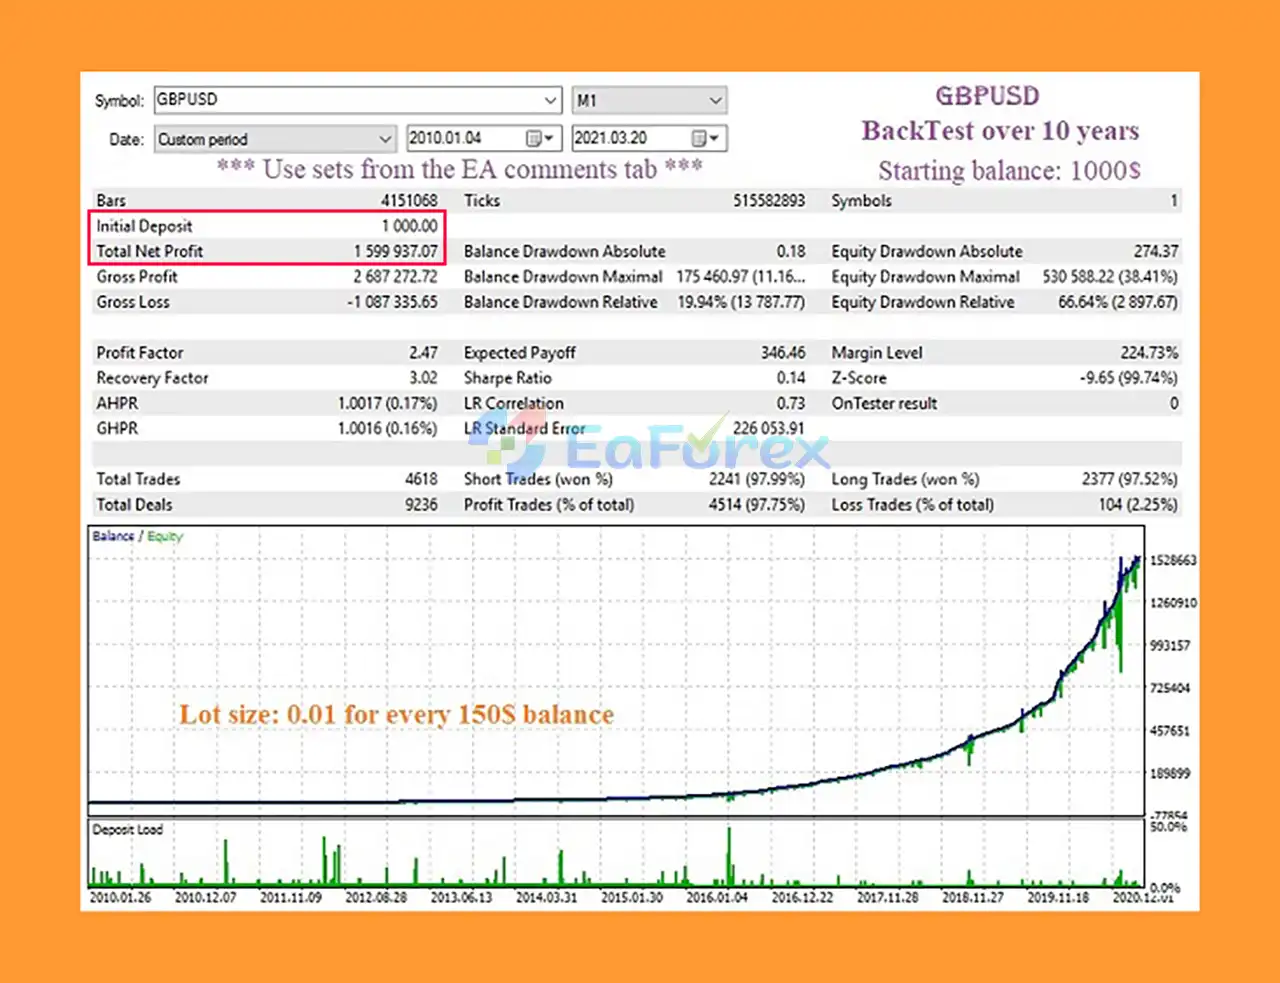The image size is (1280, 983).
Task: Click the Recovery Factor value 3.02
Action: (423, 377)
